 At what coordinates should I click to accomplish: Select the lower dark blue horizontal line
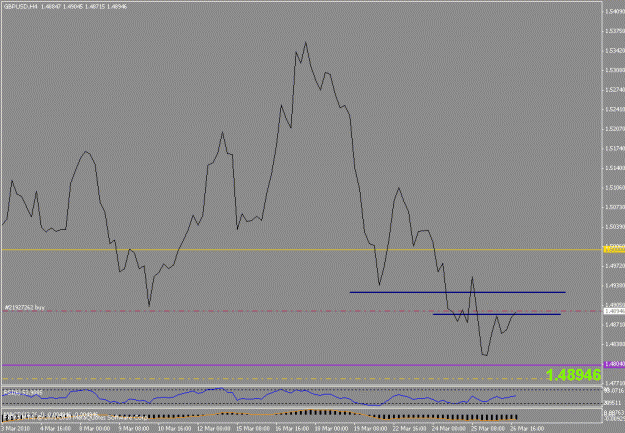tap(497, 314)
